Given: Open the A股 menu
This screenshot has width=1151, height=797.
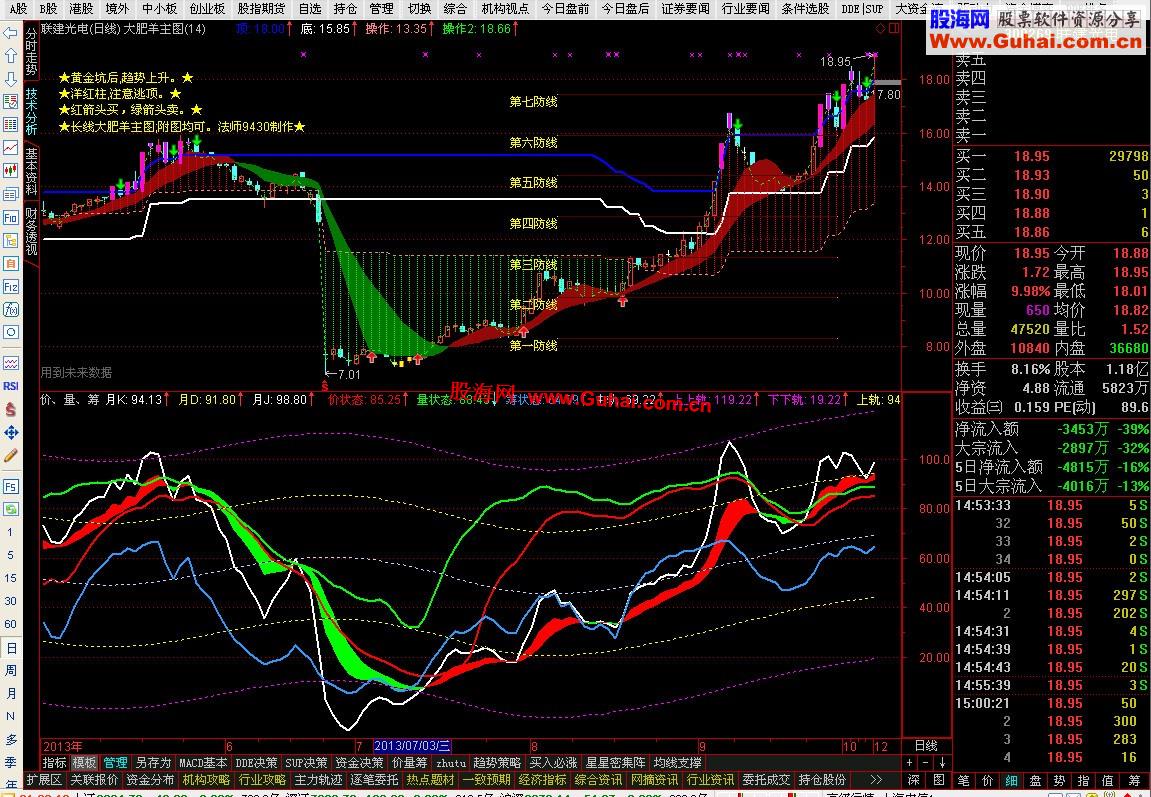Looking at the screenshot, I should pyautogui.click(x=17, y=9).
